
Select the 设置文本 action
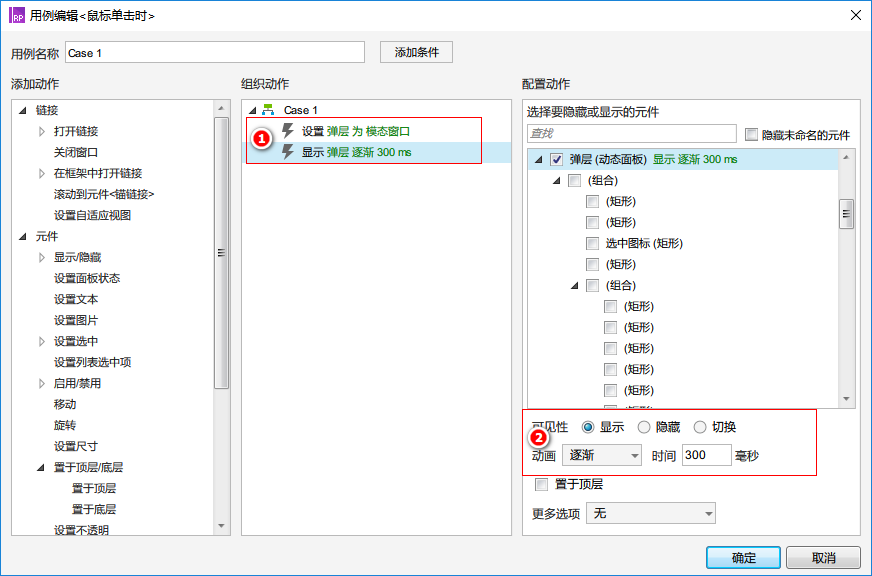[76, 299]
